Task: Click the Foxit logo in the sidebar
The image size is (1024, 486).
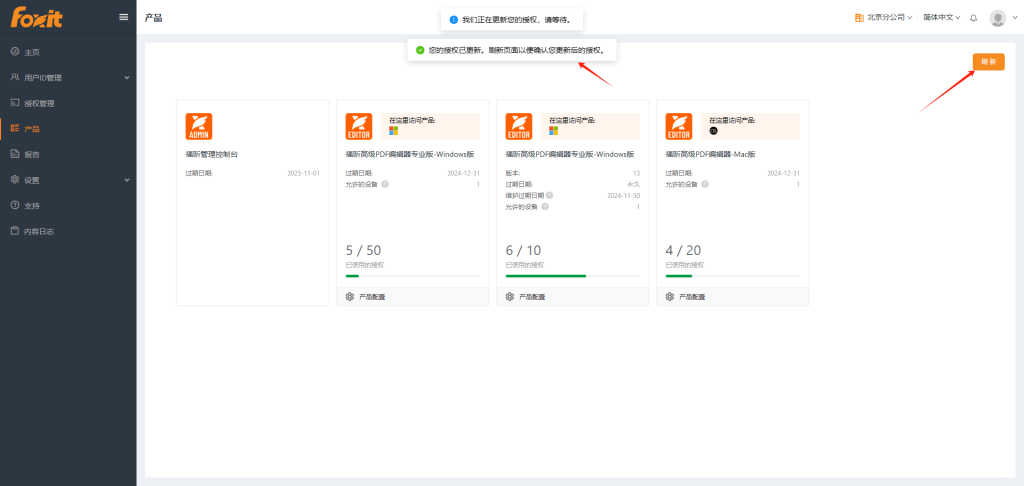Action: click(37, 17)
